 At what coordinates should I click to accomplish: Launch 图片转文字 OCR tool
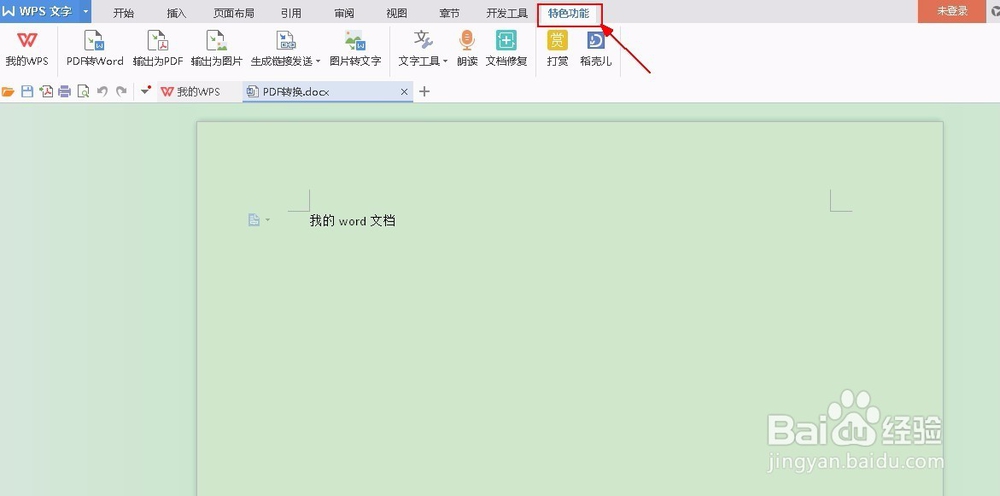click(x=355, y=48)
